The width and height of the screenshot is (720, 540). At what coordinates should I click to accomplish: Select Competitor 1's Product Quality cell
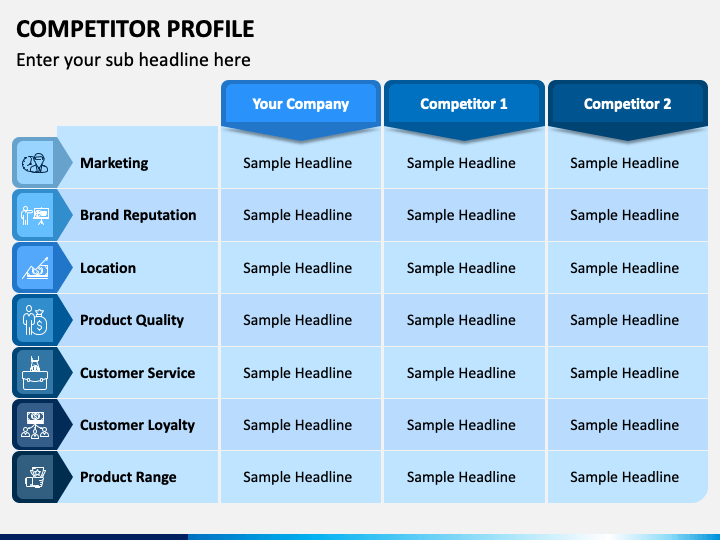[x=464, y=320]
